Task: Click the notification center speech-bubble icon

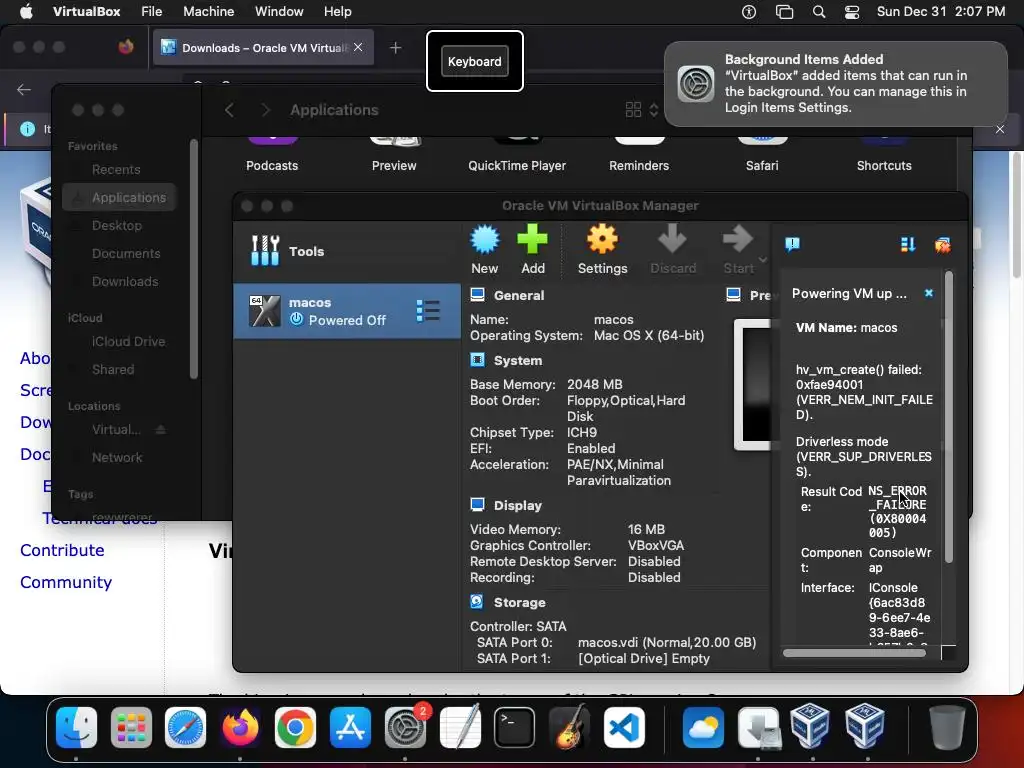Action: (792, 244)
